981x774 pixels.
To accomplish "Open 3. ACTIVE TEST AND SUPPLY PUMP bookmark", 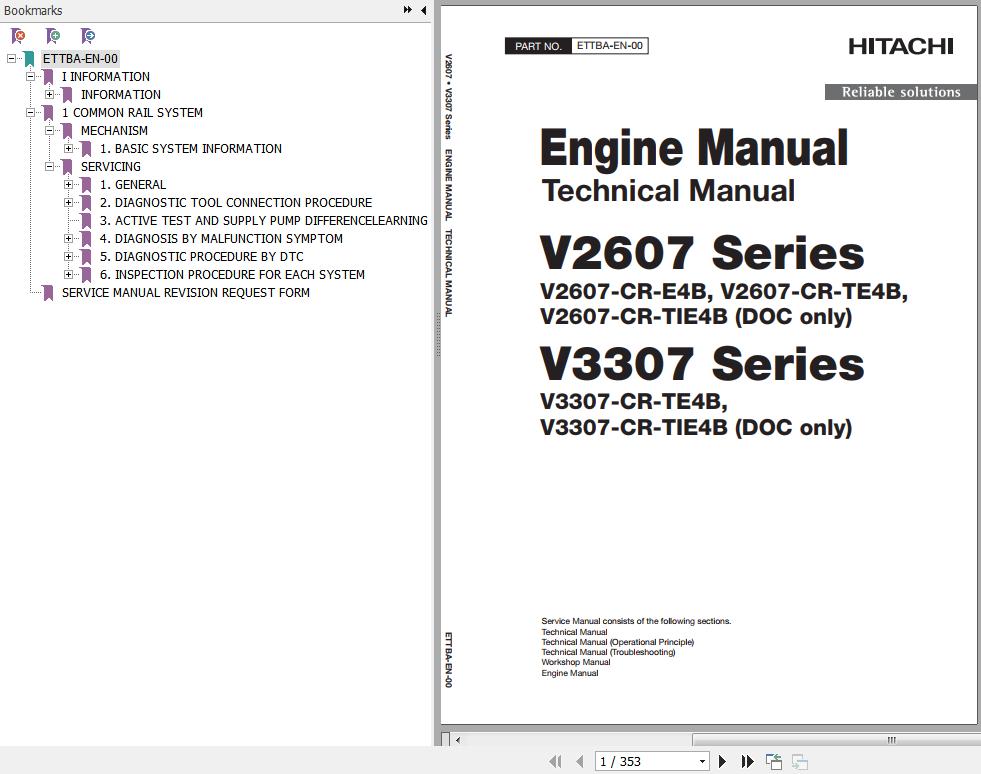I will (x=263, y=221).
